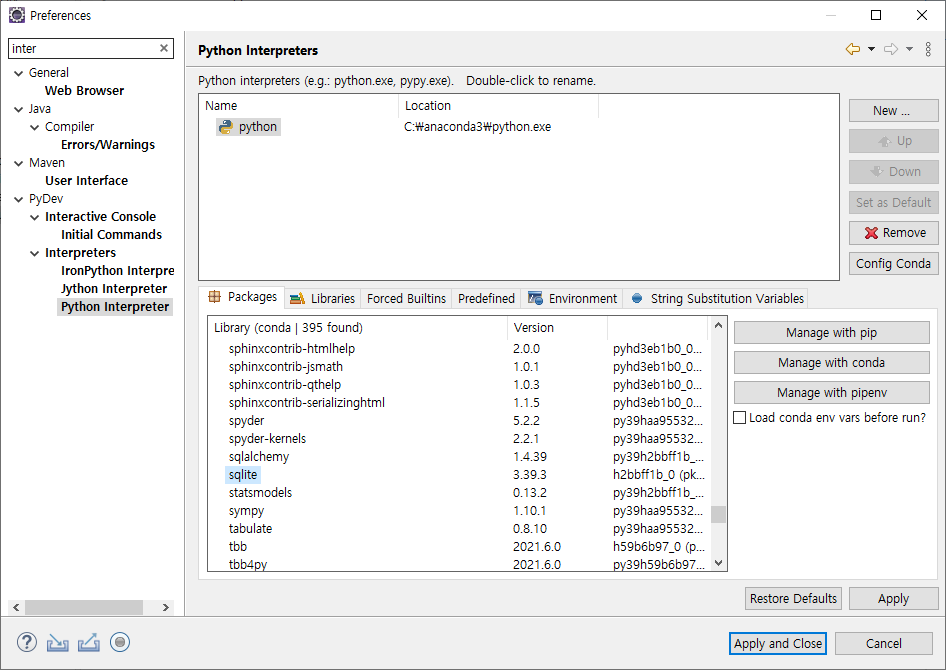Click the Name column header
This screenshot has height=670, width=946.
(299, 106)
